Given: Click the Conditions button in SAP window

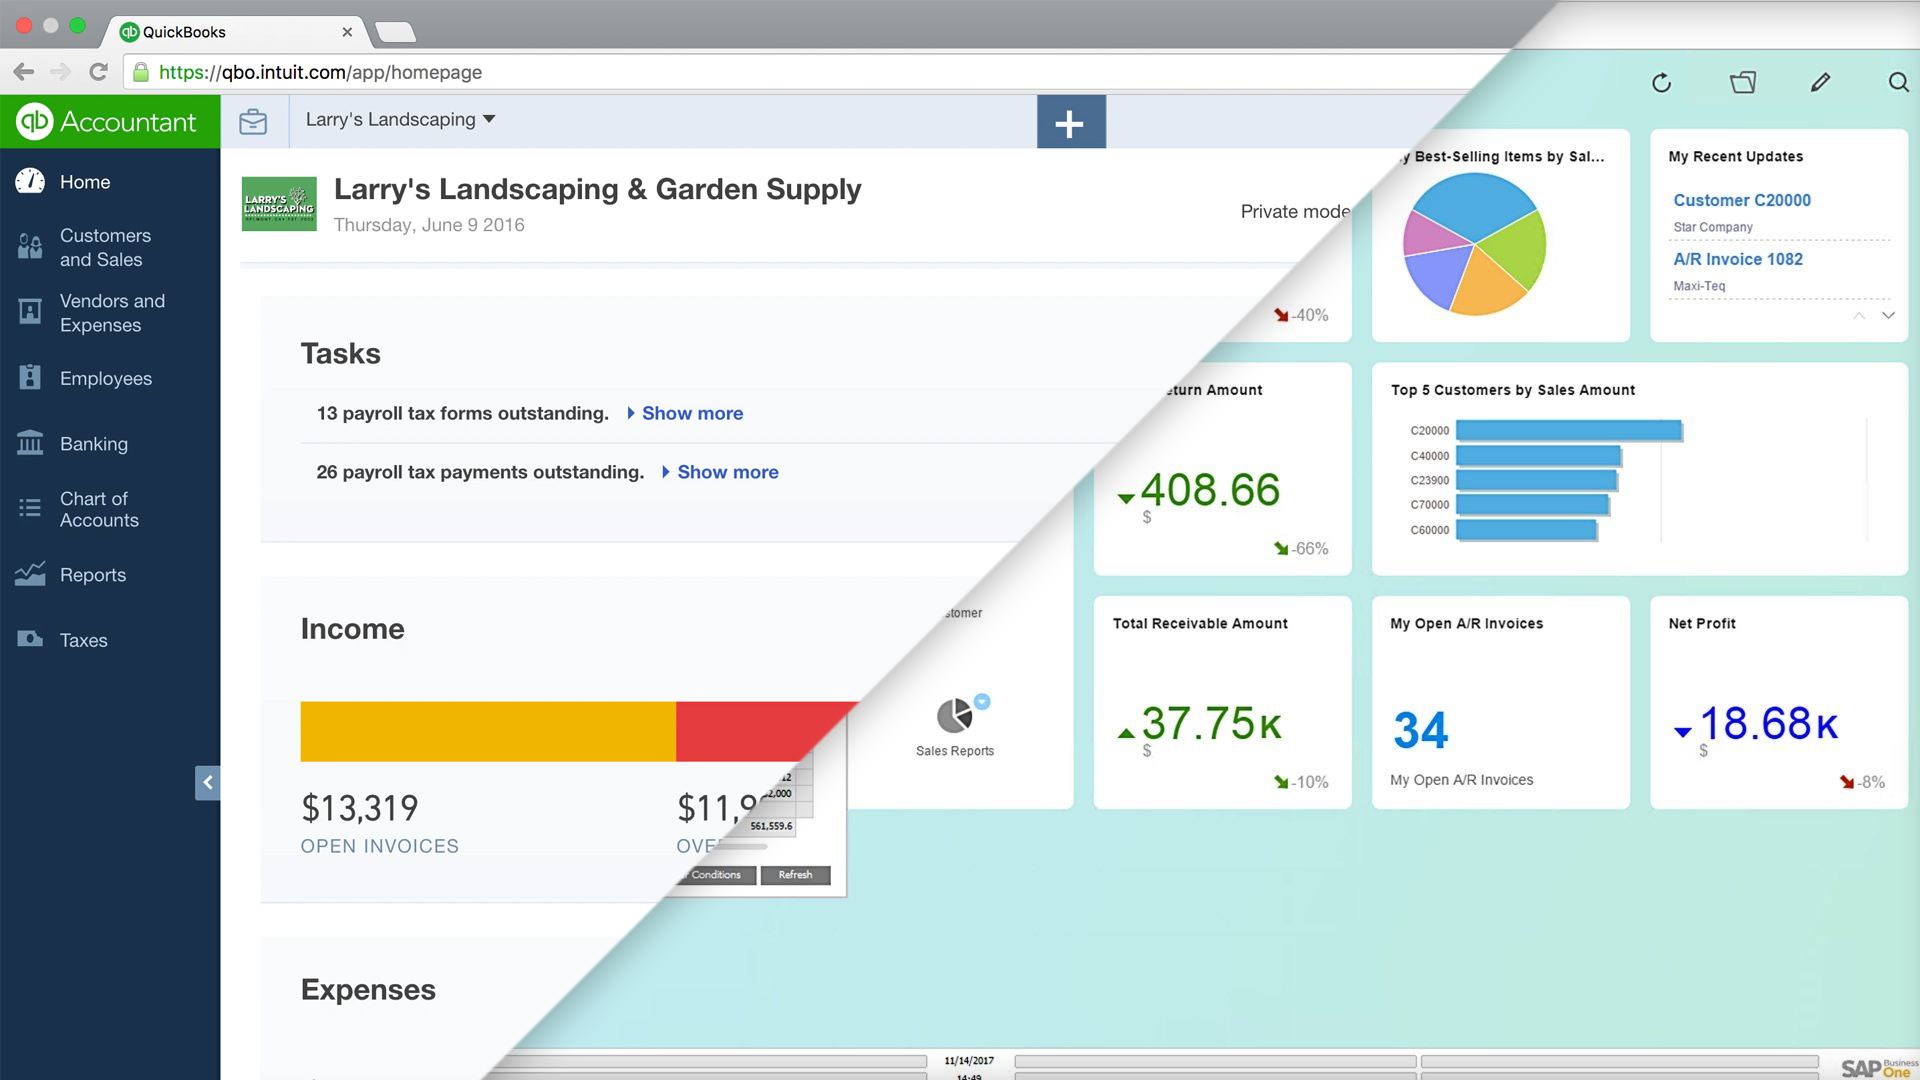Looking at the screenshot, I should (x=716, y=875).
